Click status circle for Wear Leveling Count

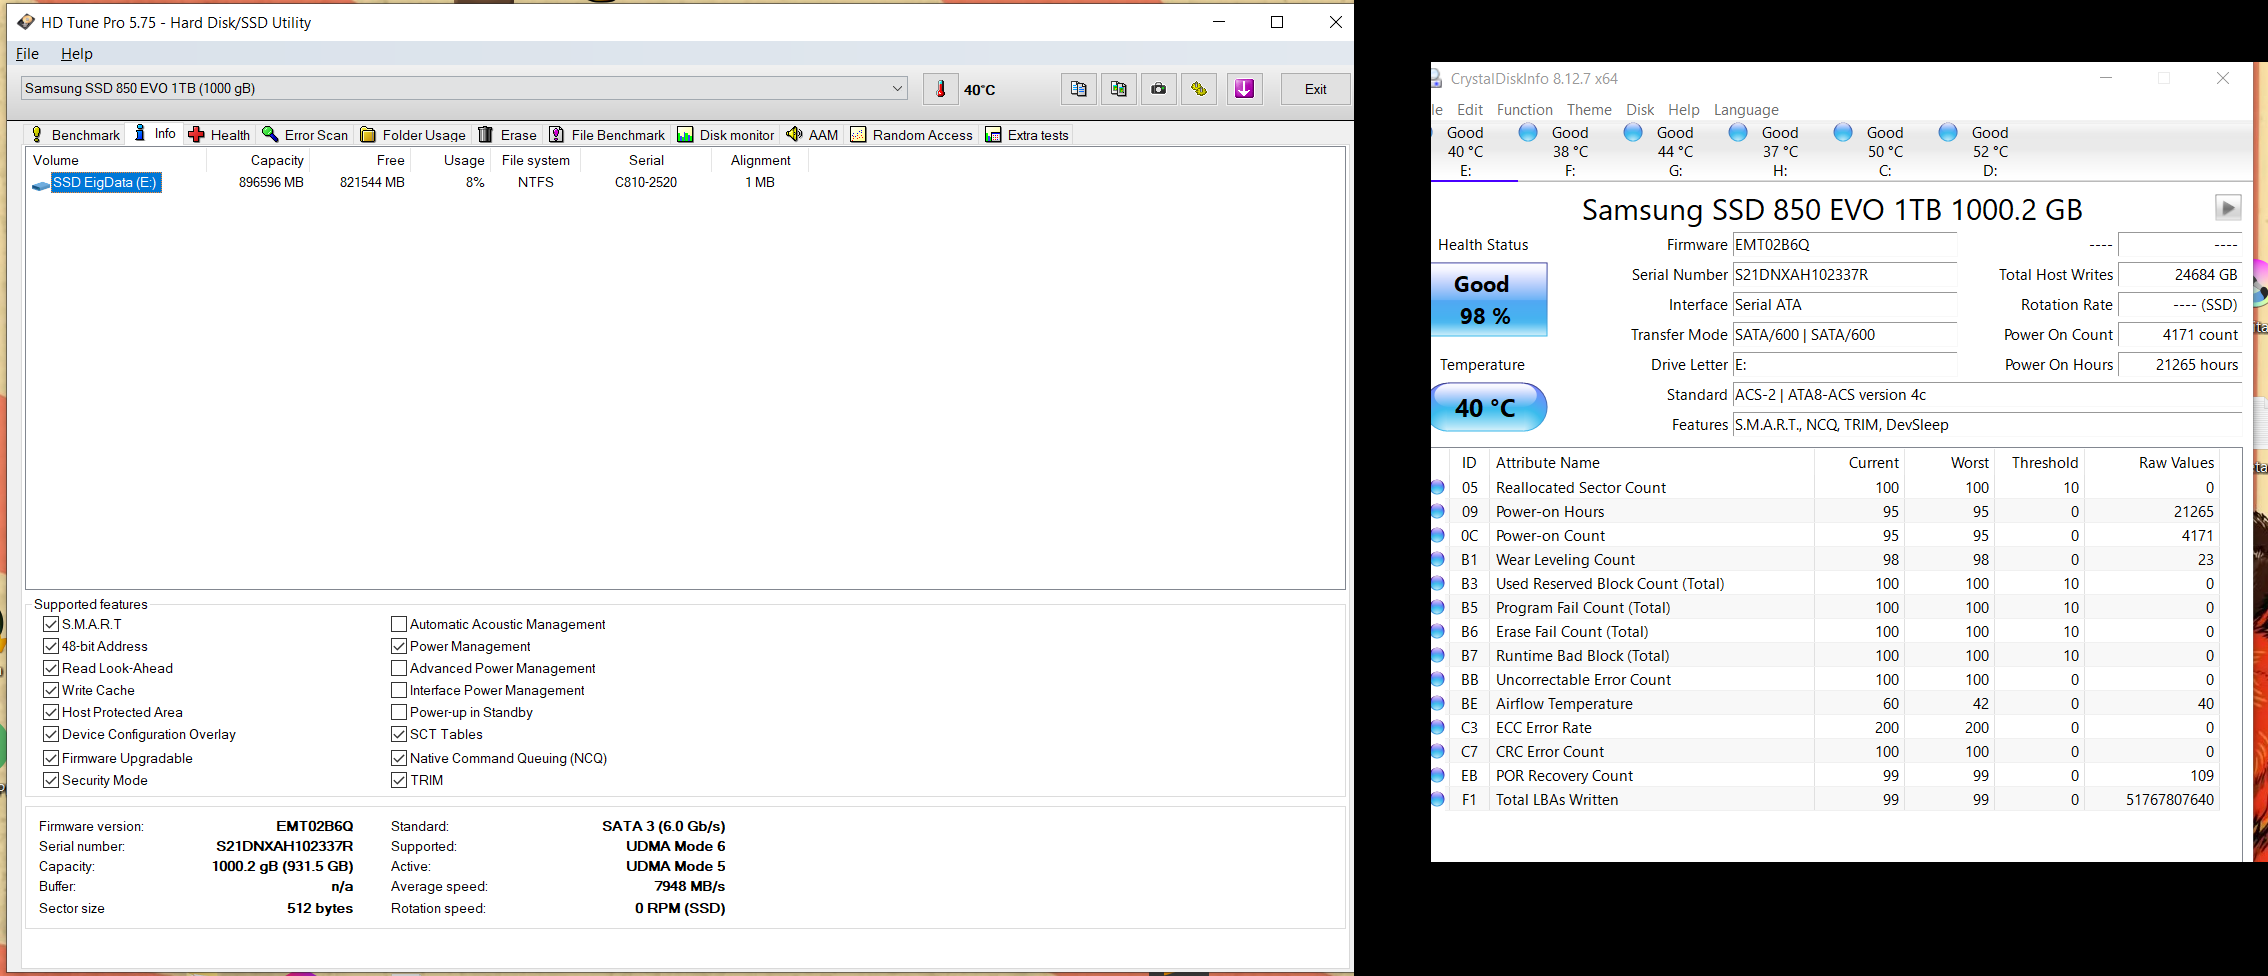click(1438, 559)
